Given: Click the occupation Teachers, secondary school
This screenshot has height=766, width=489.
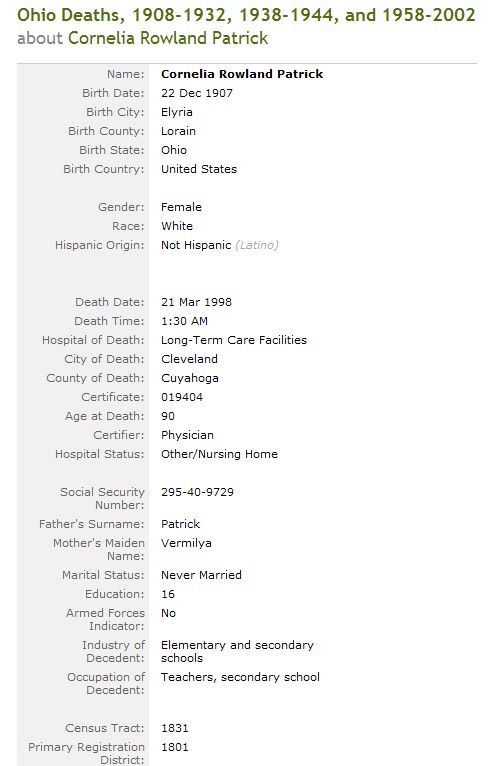Looking at the screenshot, I should click(x=240, y=677).
